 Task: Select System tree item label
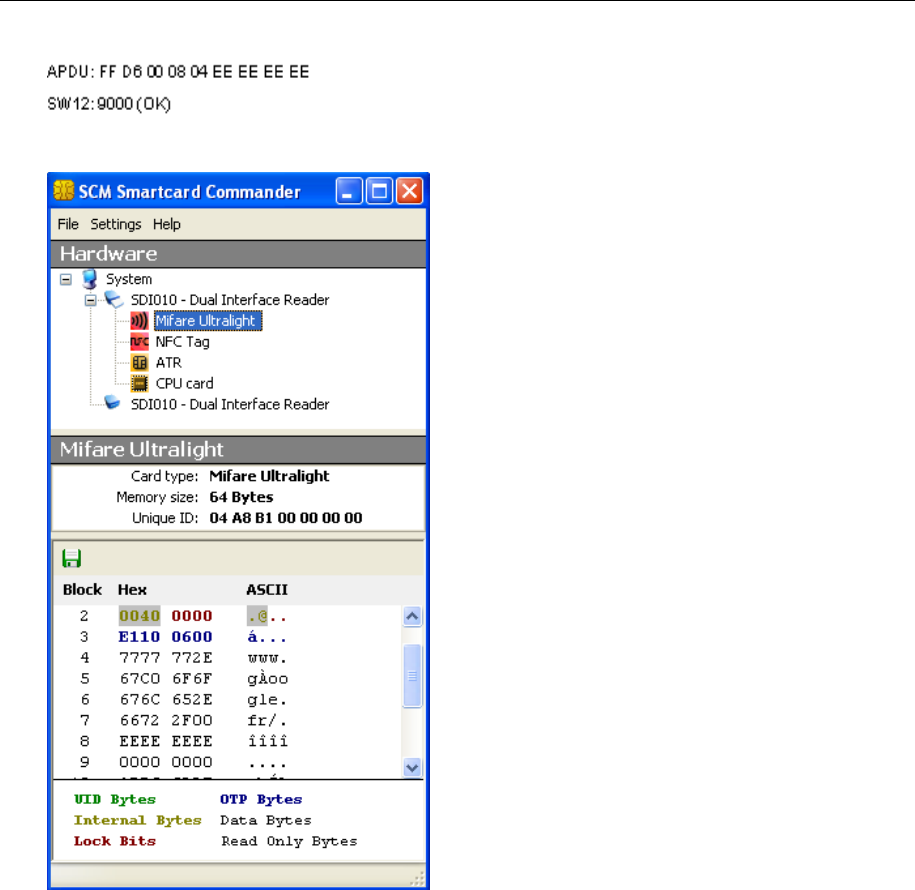(129, 279)
